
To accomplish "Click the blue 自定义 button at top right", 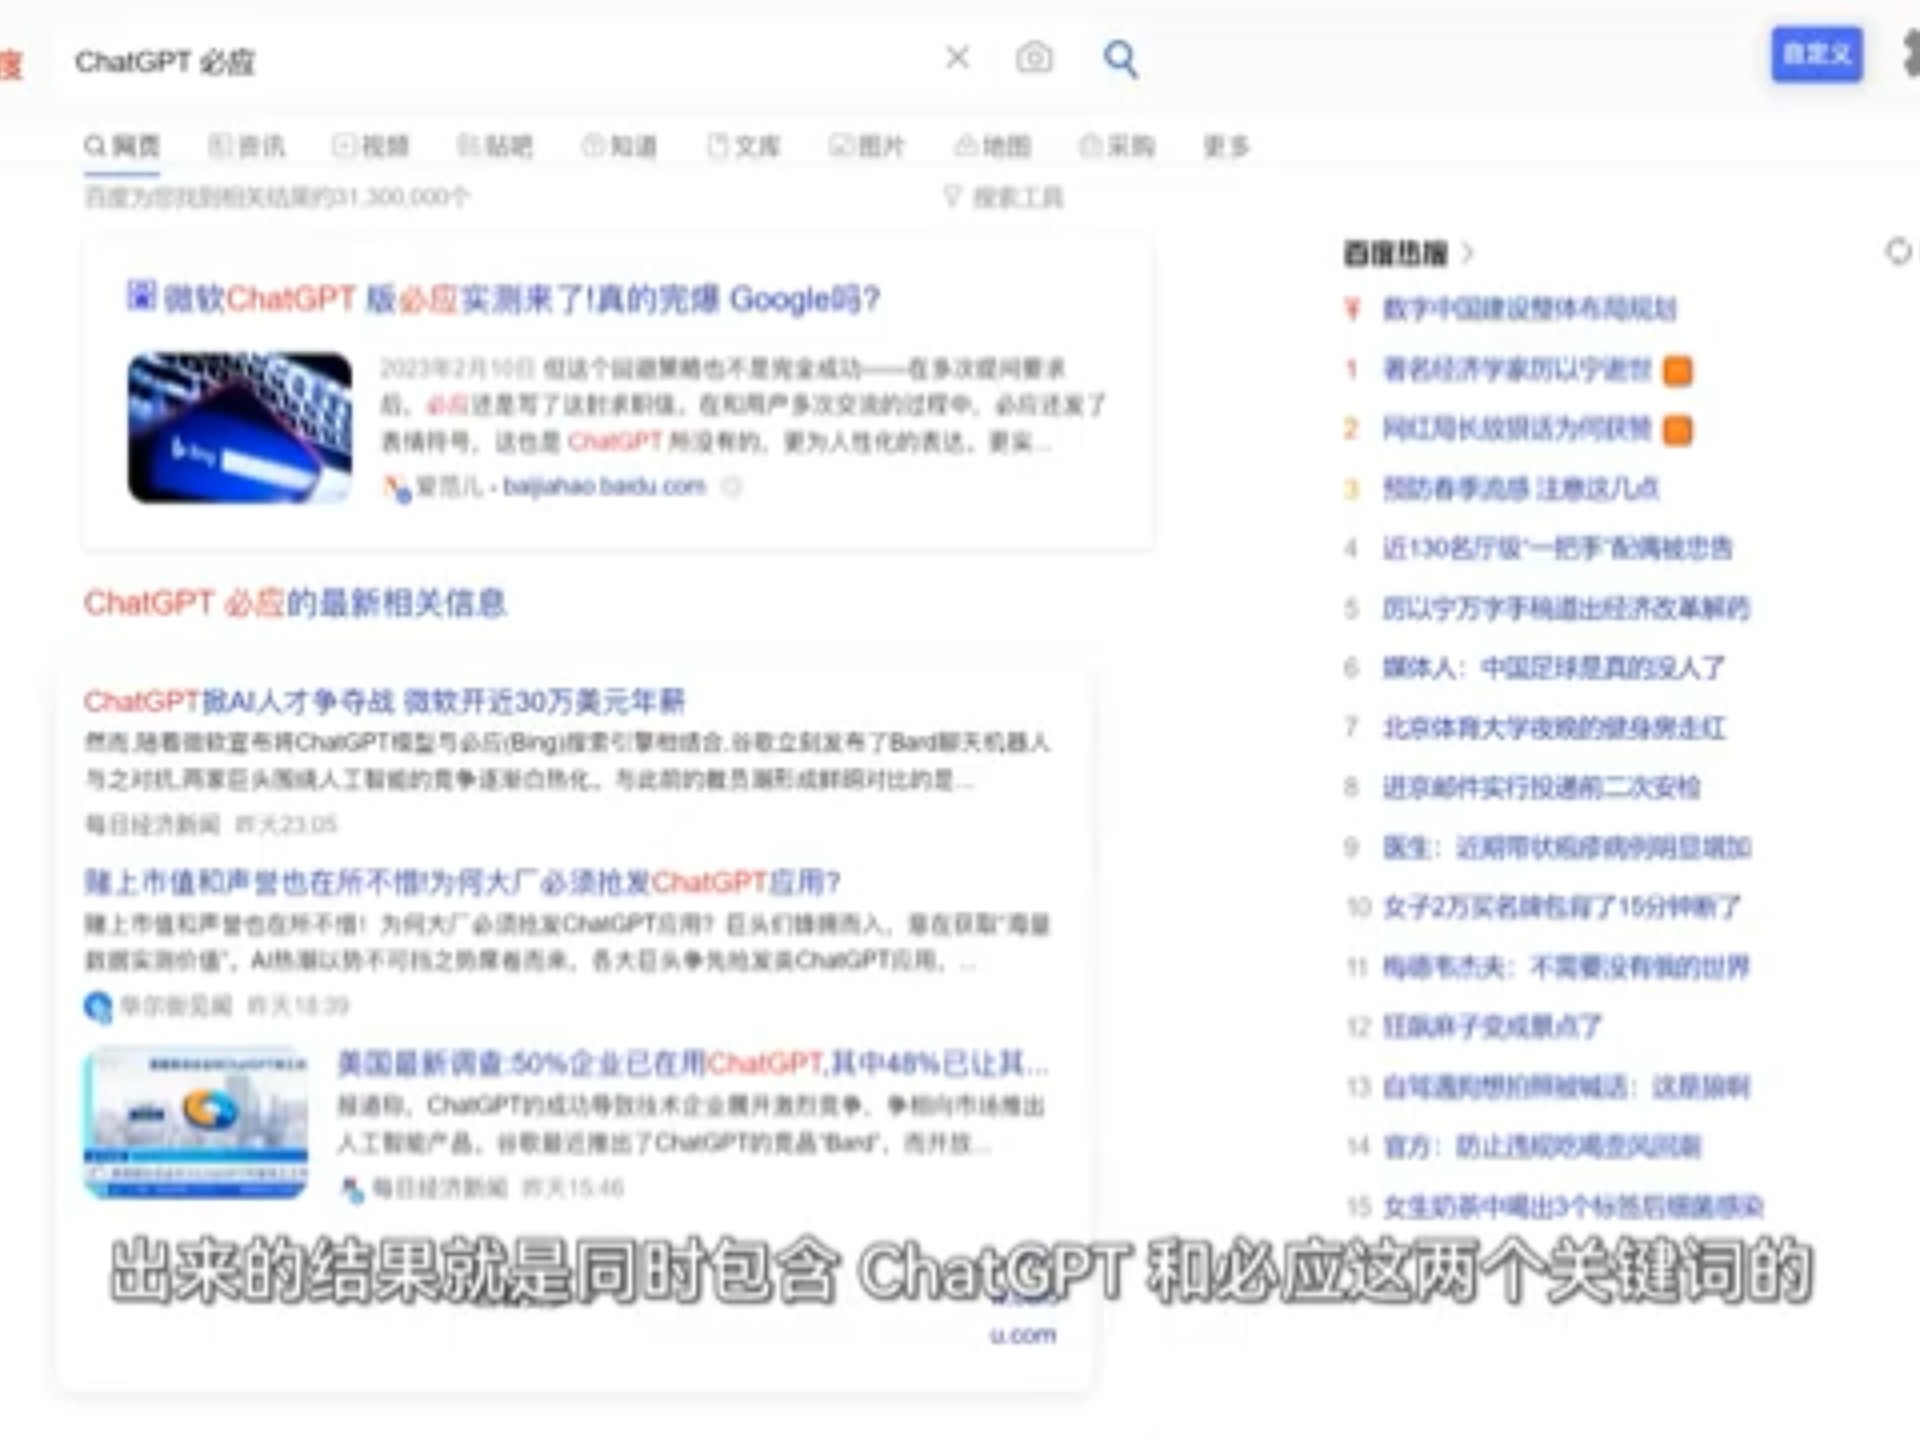I will coord(1816,54).
